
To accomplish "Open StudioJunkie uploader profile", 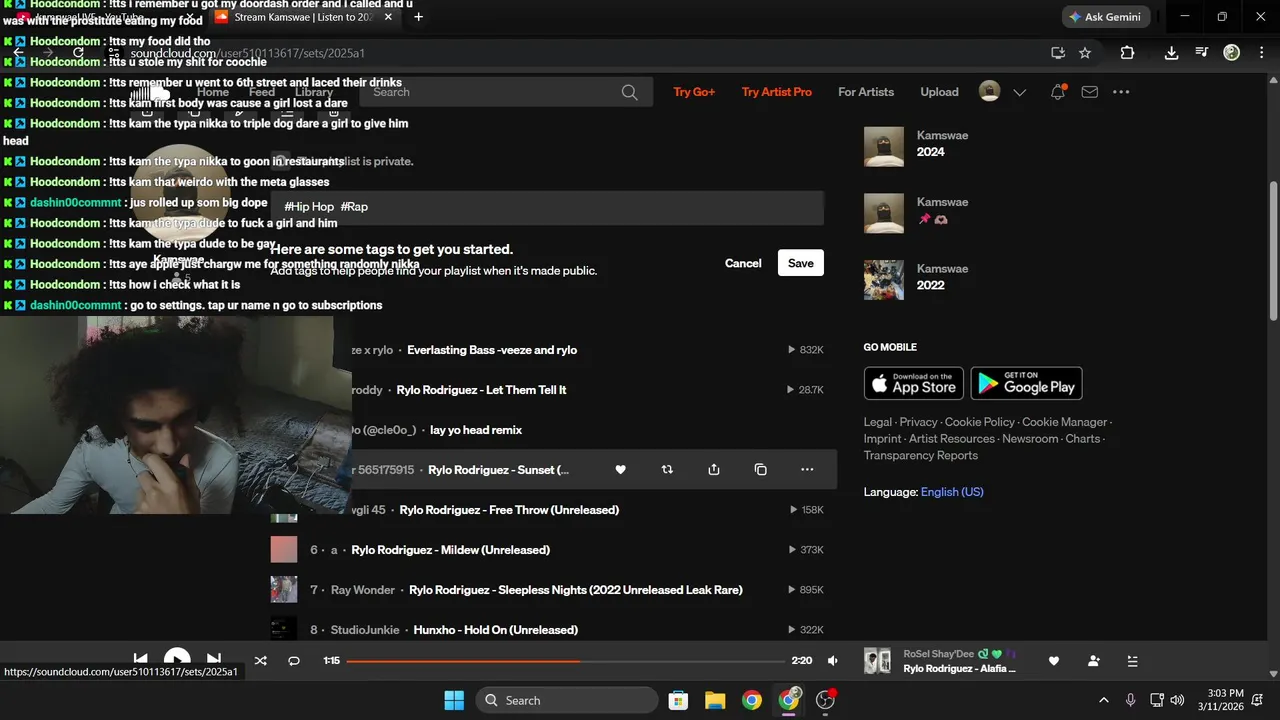I will [x=365, y=630].
